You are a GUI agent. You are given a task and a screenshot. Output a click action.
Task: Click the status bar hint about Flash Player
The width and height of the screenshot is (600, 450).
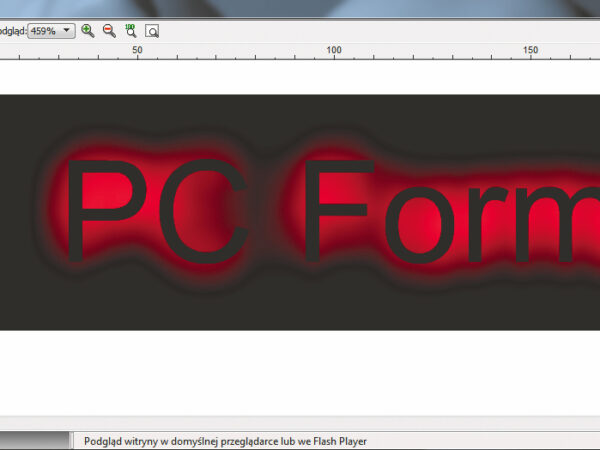coord(225,441)
